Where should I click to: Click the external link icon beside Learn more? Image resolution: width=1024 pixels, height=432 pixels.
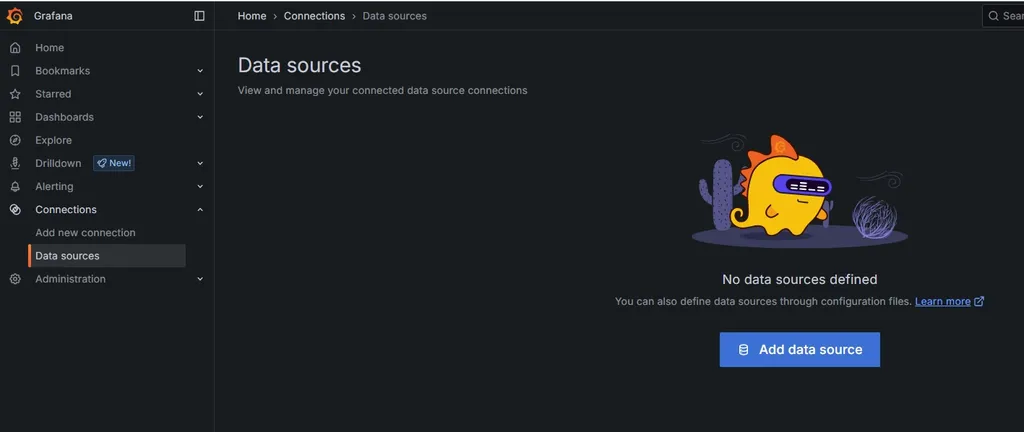979,301
